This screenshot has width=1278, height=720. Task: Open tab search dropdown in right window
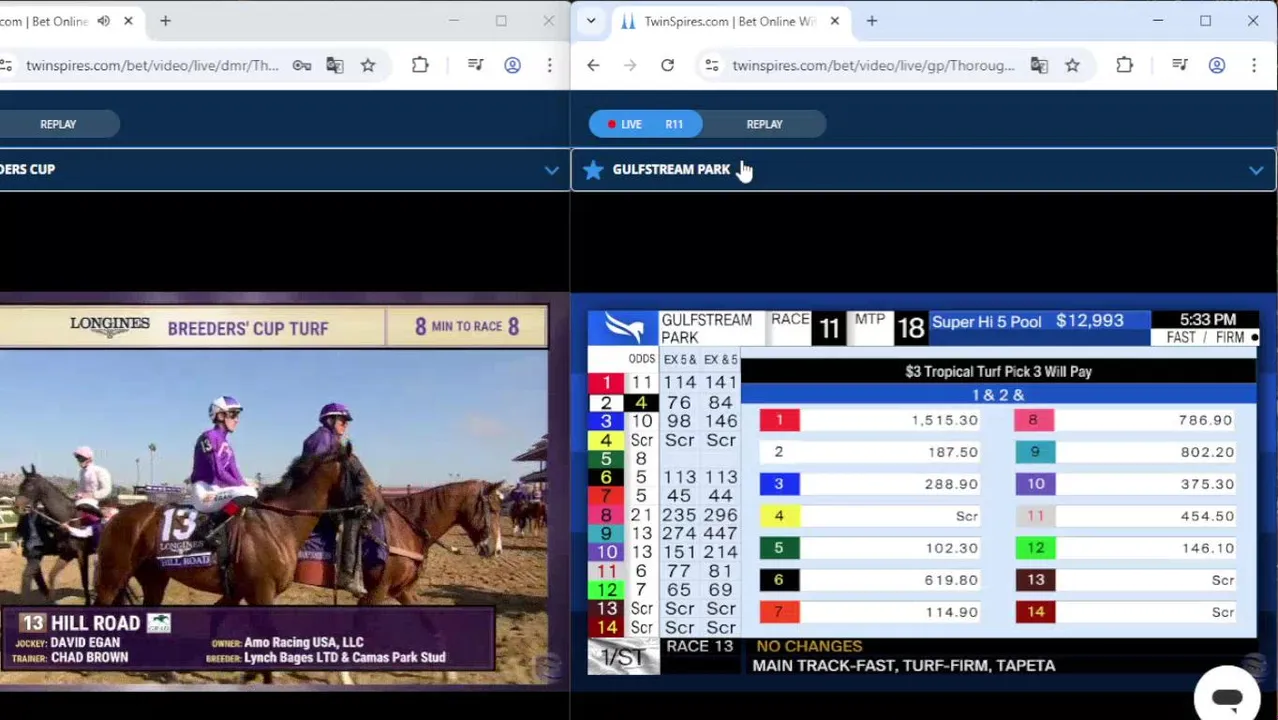[x=591, y=21]
